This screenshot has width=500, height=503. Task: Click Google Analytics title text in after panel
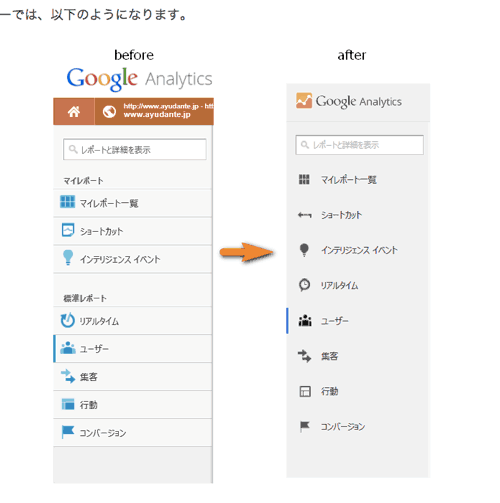point(359,101)
